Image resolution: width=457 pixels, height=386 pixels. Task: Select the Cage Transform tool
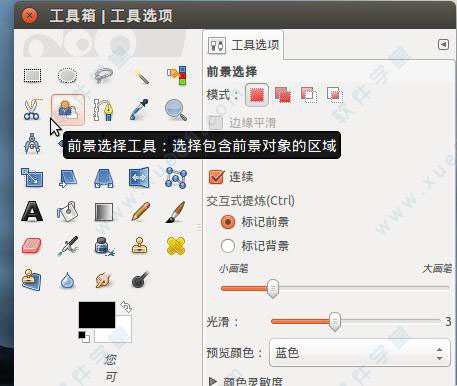(x=176, y=178)
